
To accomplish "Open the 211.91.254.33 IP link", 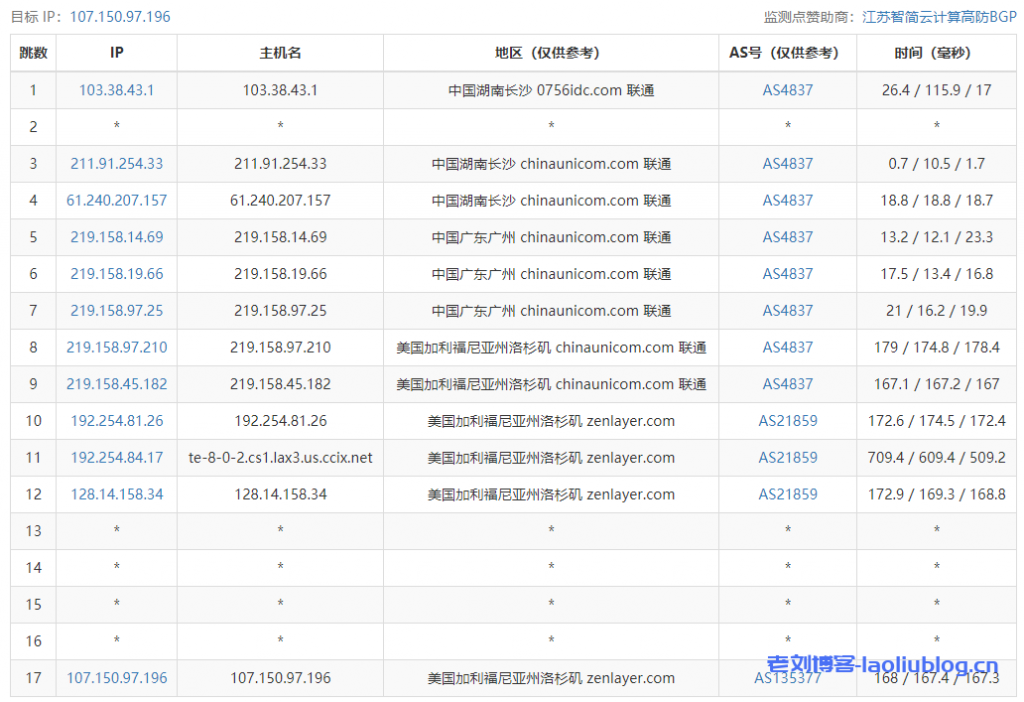I will [x=116, y=164].
